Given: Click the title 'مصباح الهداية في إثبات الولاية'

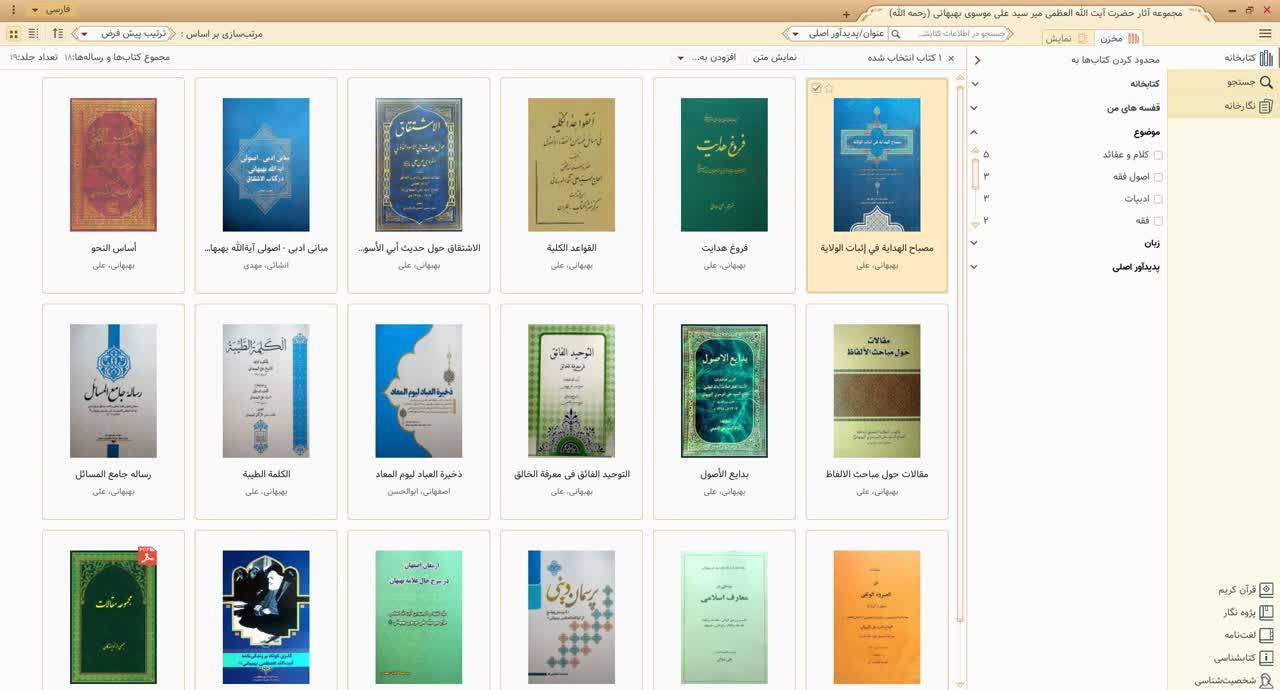Looking at the screenshot, I should click(877, 248).
